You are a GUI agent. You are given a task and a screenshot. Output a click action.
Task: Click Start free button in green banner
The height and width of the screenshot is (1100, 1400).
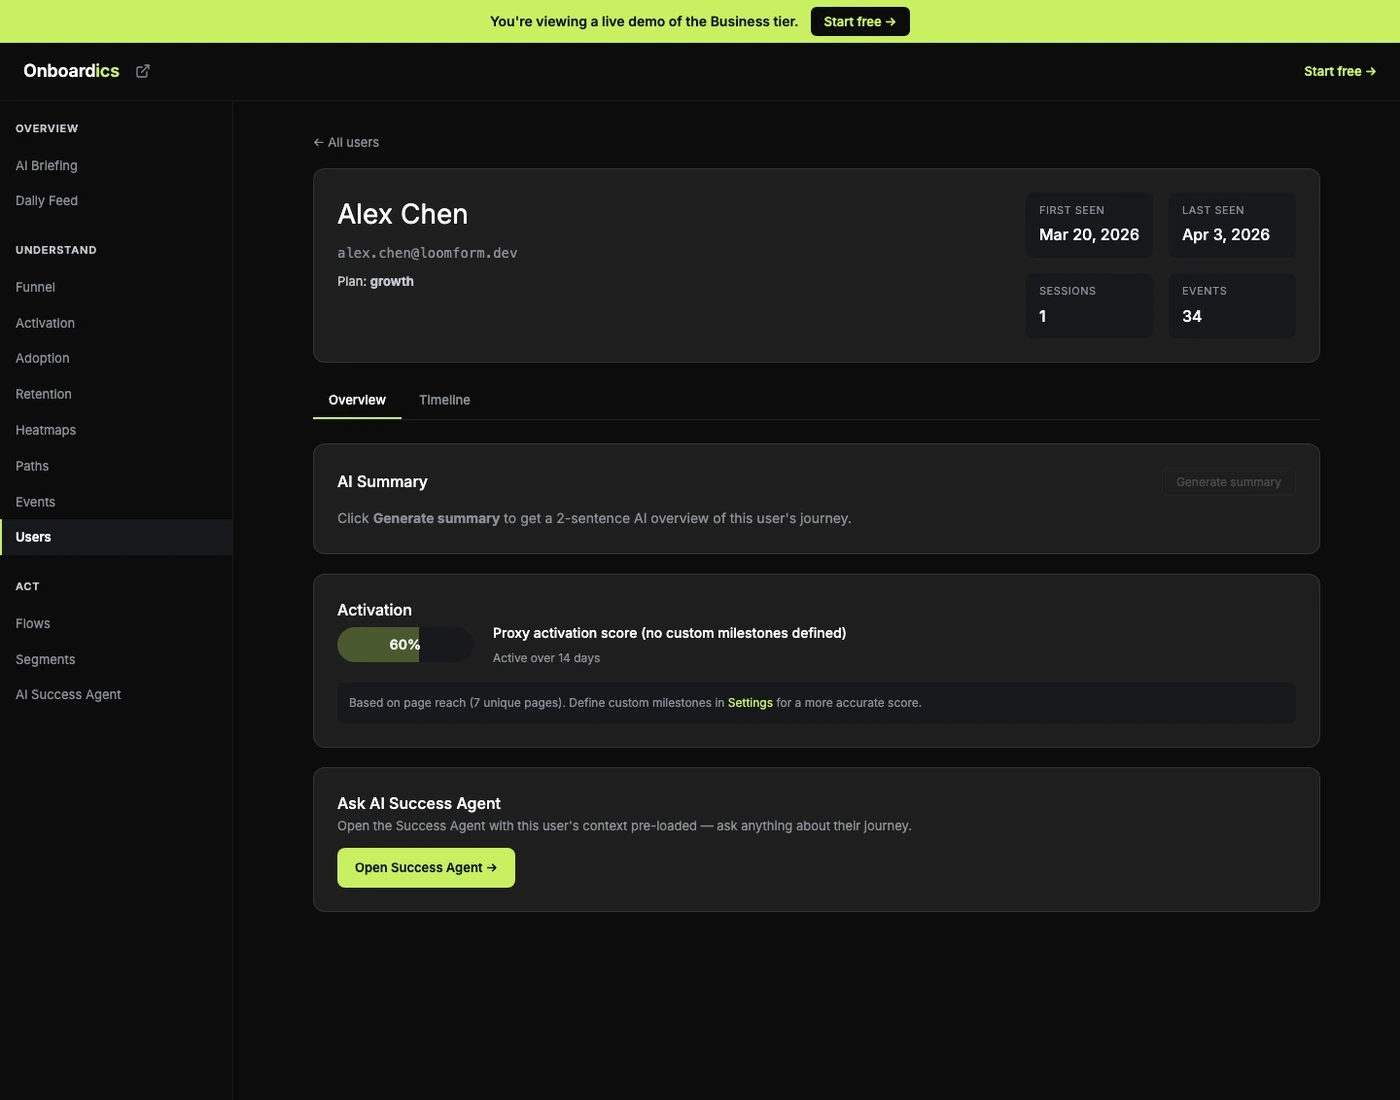[x=860, y=22]
